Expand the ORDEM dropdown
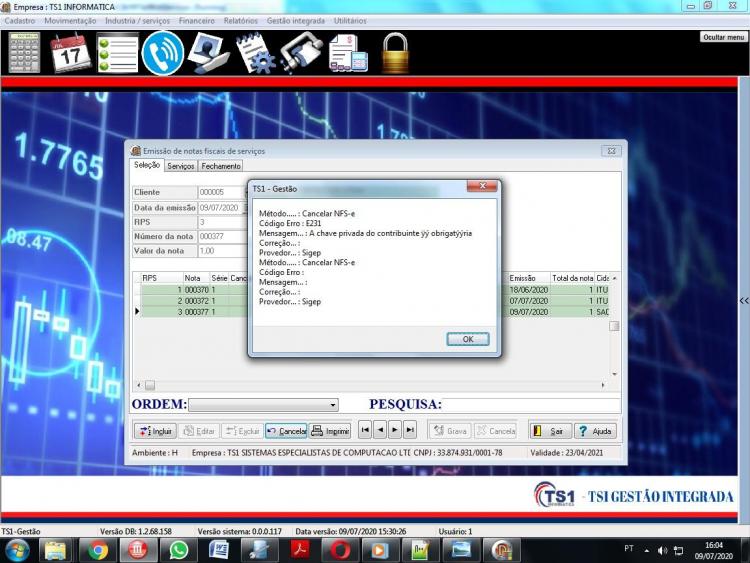 pos(333,405)
